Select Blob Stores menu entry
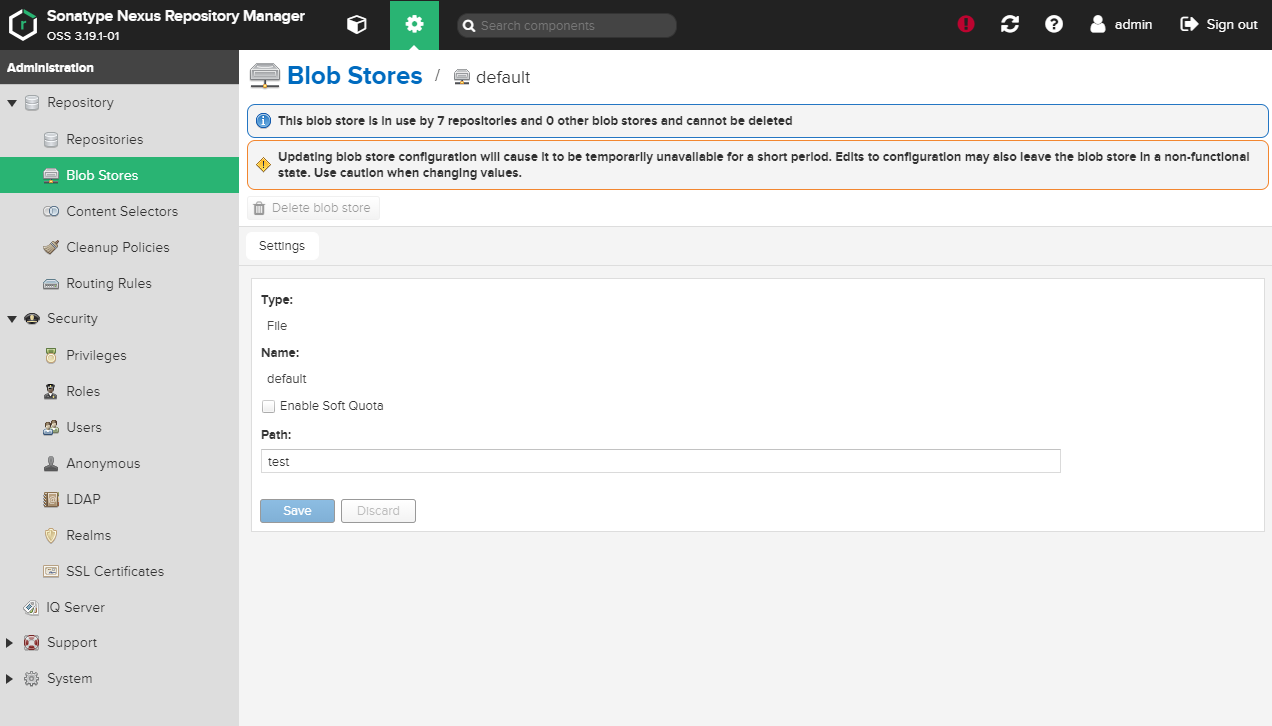Screen dimensions: 1272x726 tap(119, 176)
